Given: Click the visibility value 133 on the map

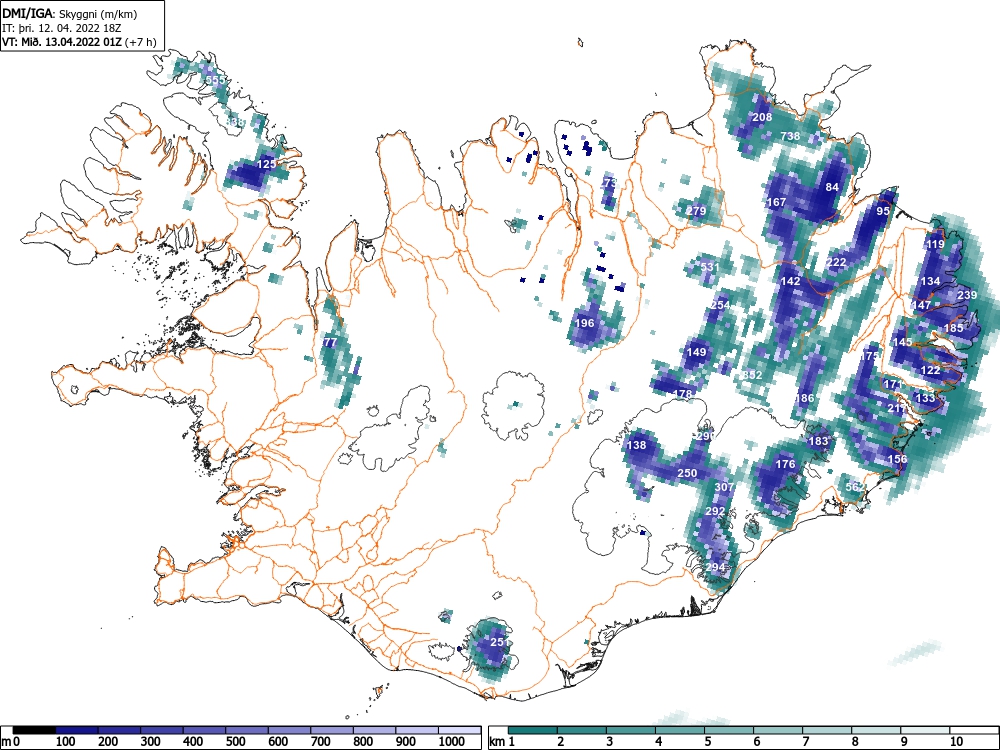Looking at the screenshot, I should coord(925,398).
